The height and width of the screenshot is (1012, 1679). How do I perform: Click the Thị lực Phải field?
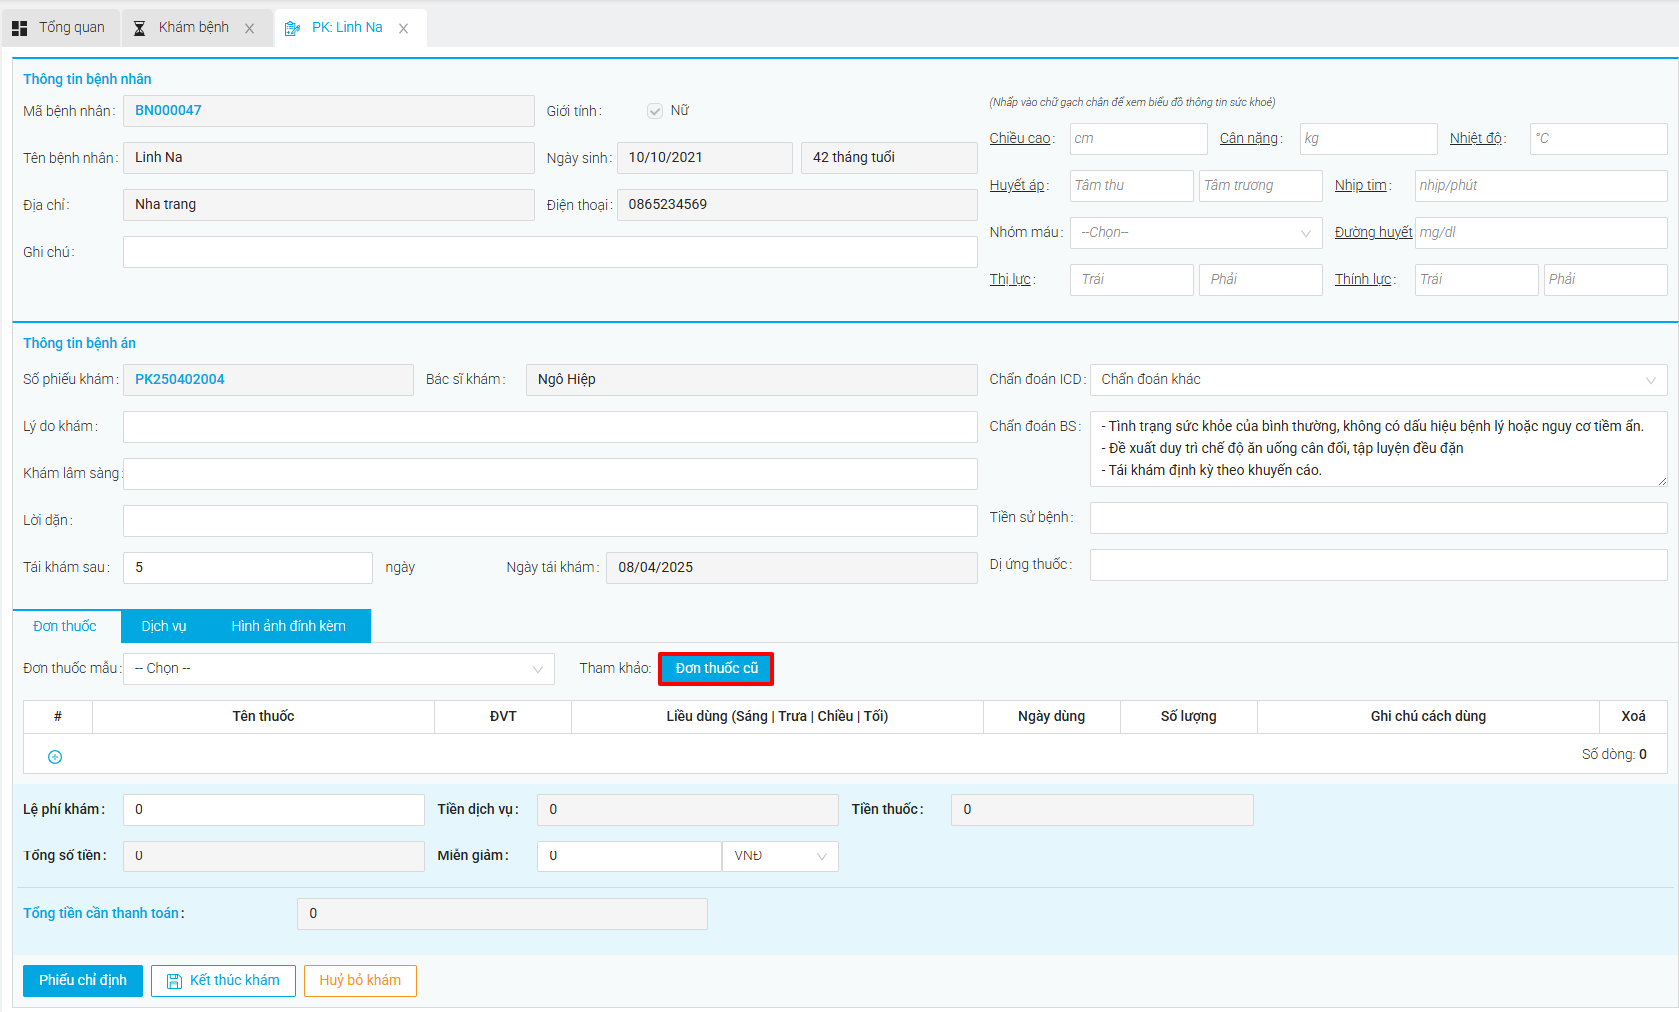[x=1260, y=280]
